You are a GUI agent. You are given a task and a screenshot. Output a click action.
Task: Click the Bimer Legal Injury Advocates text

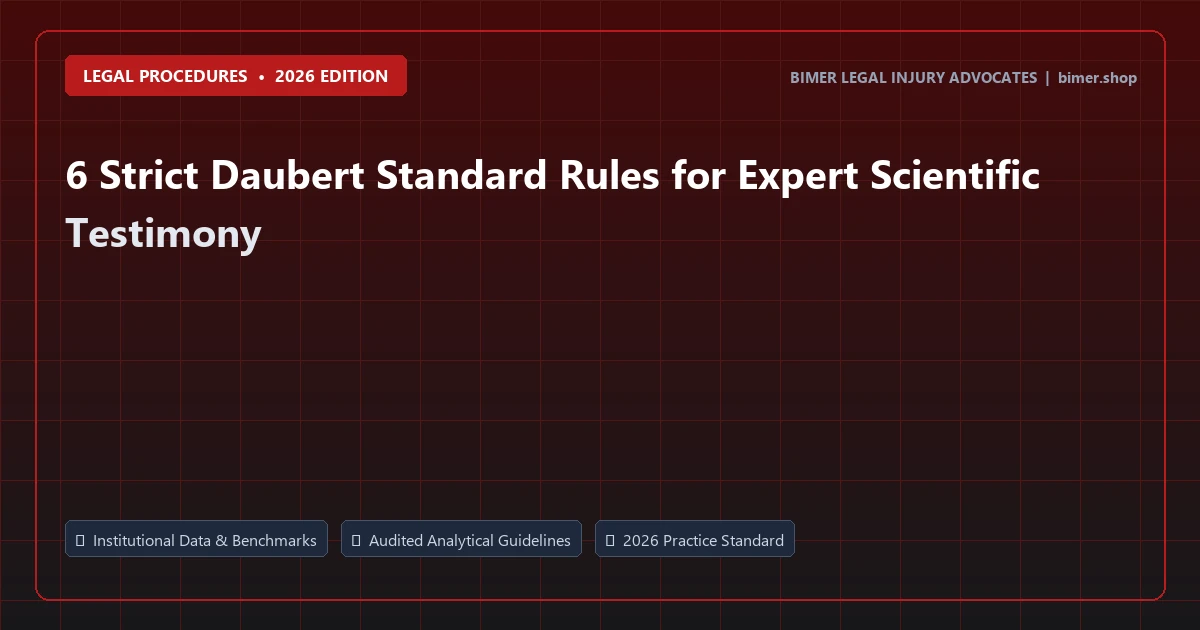[913, 78]
